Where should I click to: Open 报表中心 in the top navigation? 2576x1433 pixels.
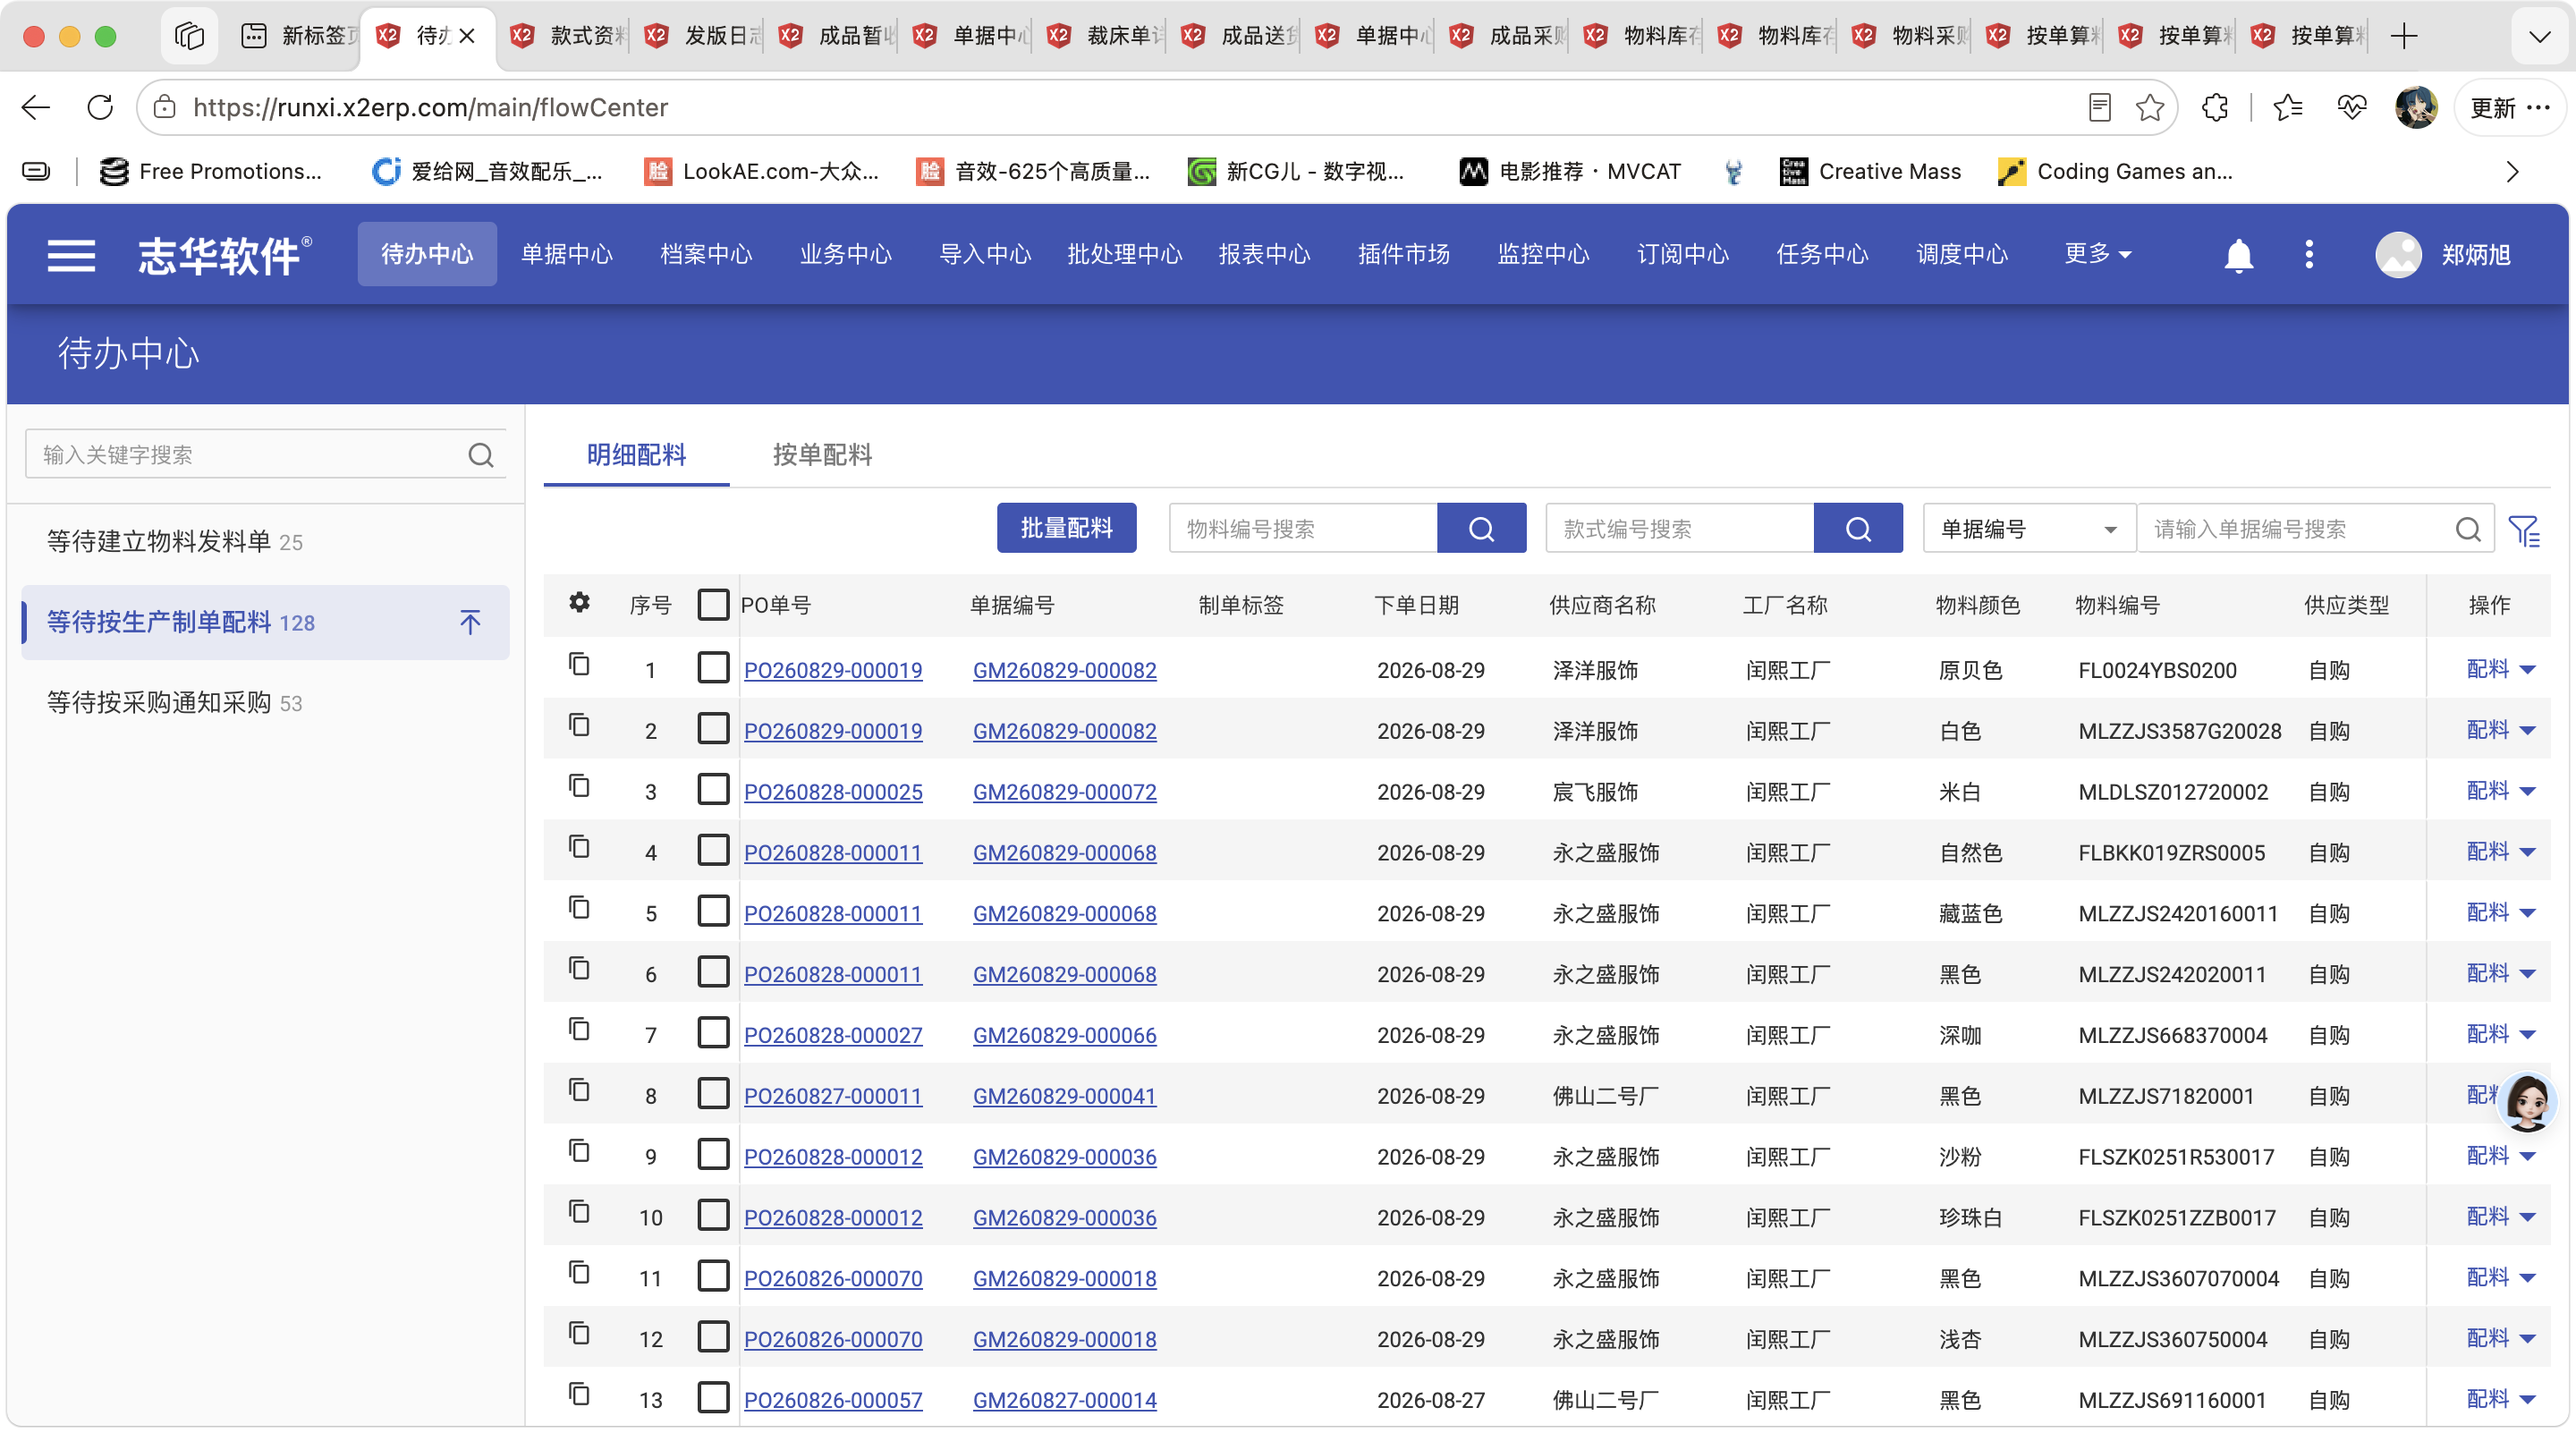click(x=1264, y=254)
